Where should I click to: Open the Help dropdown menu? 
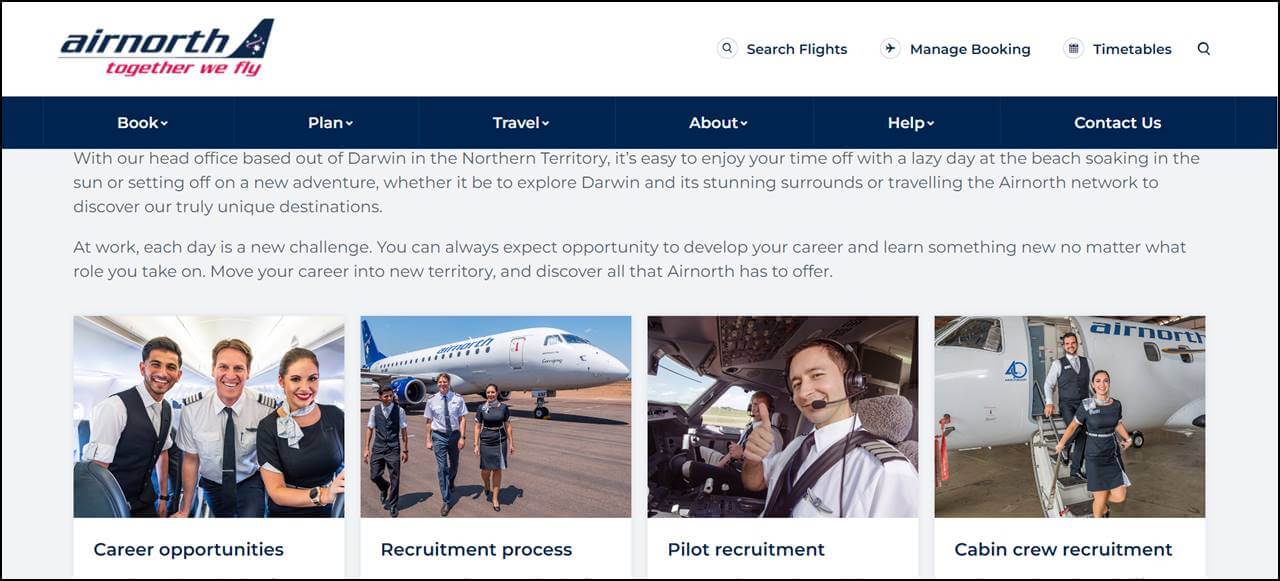(910, 123)
